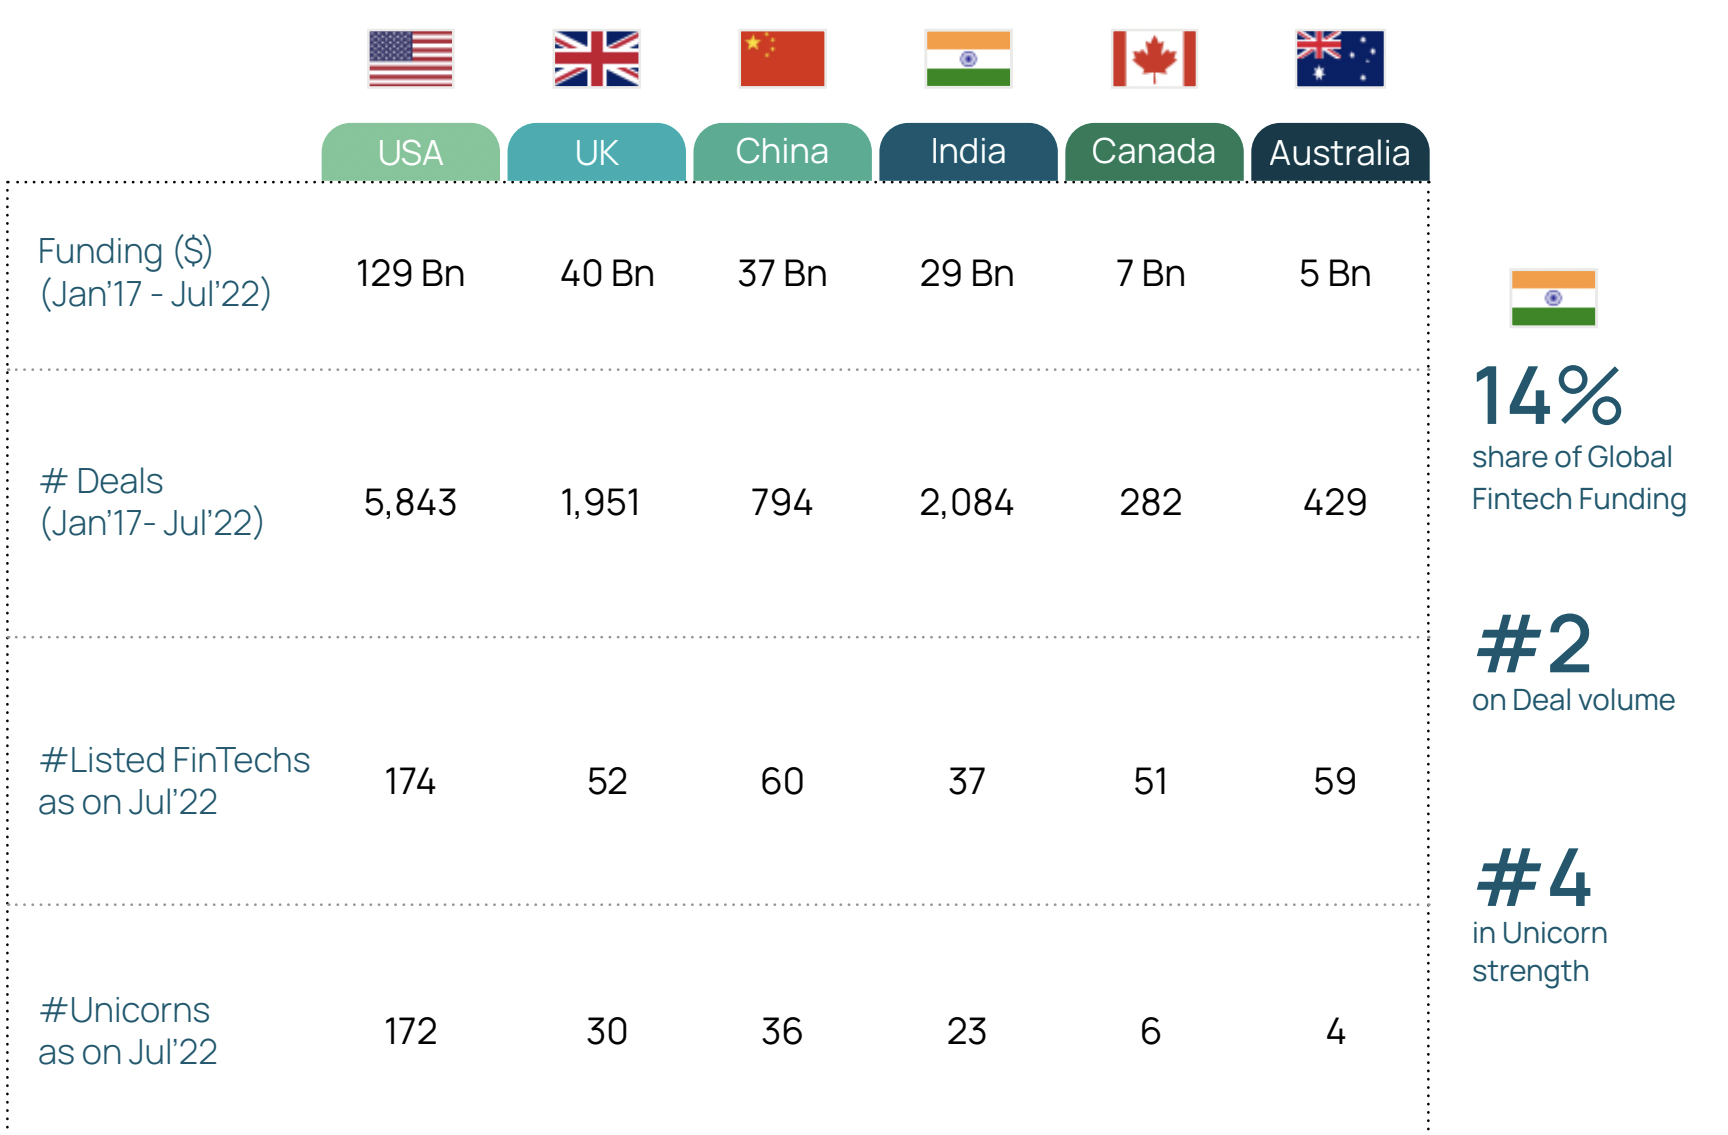Click the Funding ($) row label

click(154, 272)
